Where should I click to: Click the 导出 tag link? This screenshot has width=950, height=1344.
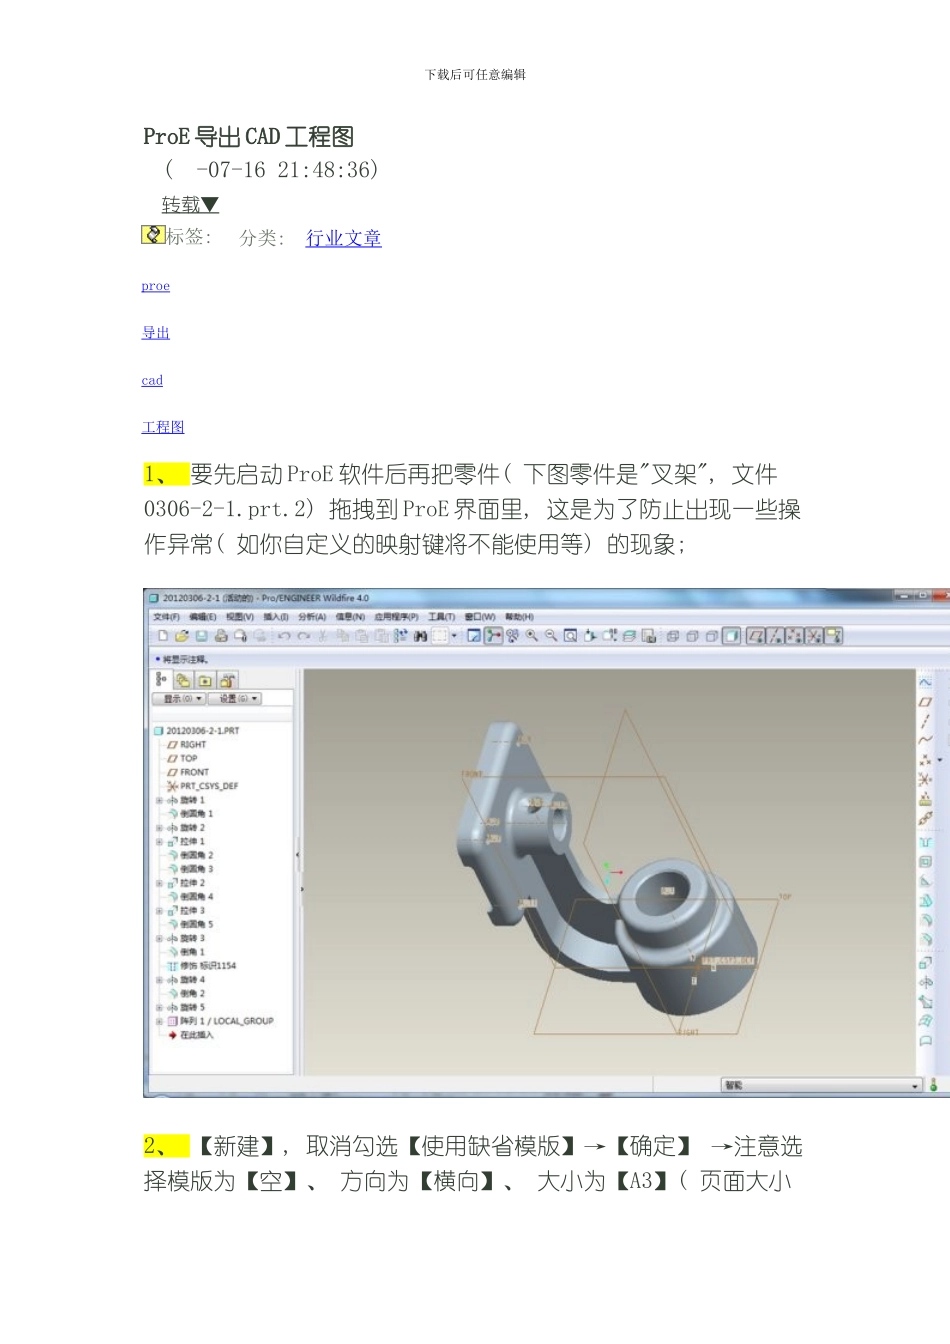(x=156, y=333)
